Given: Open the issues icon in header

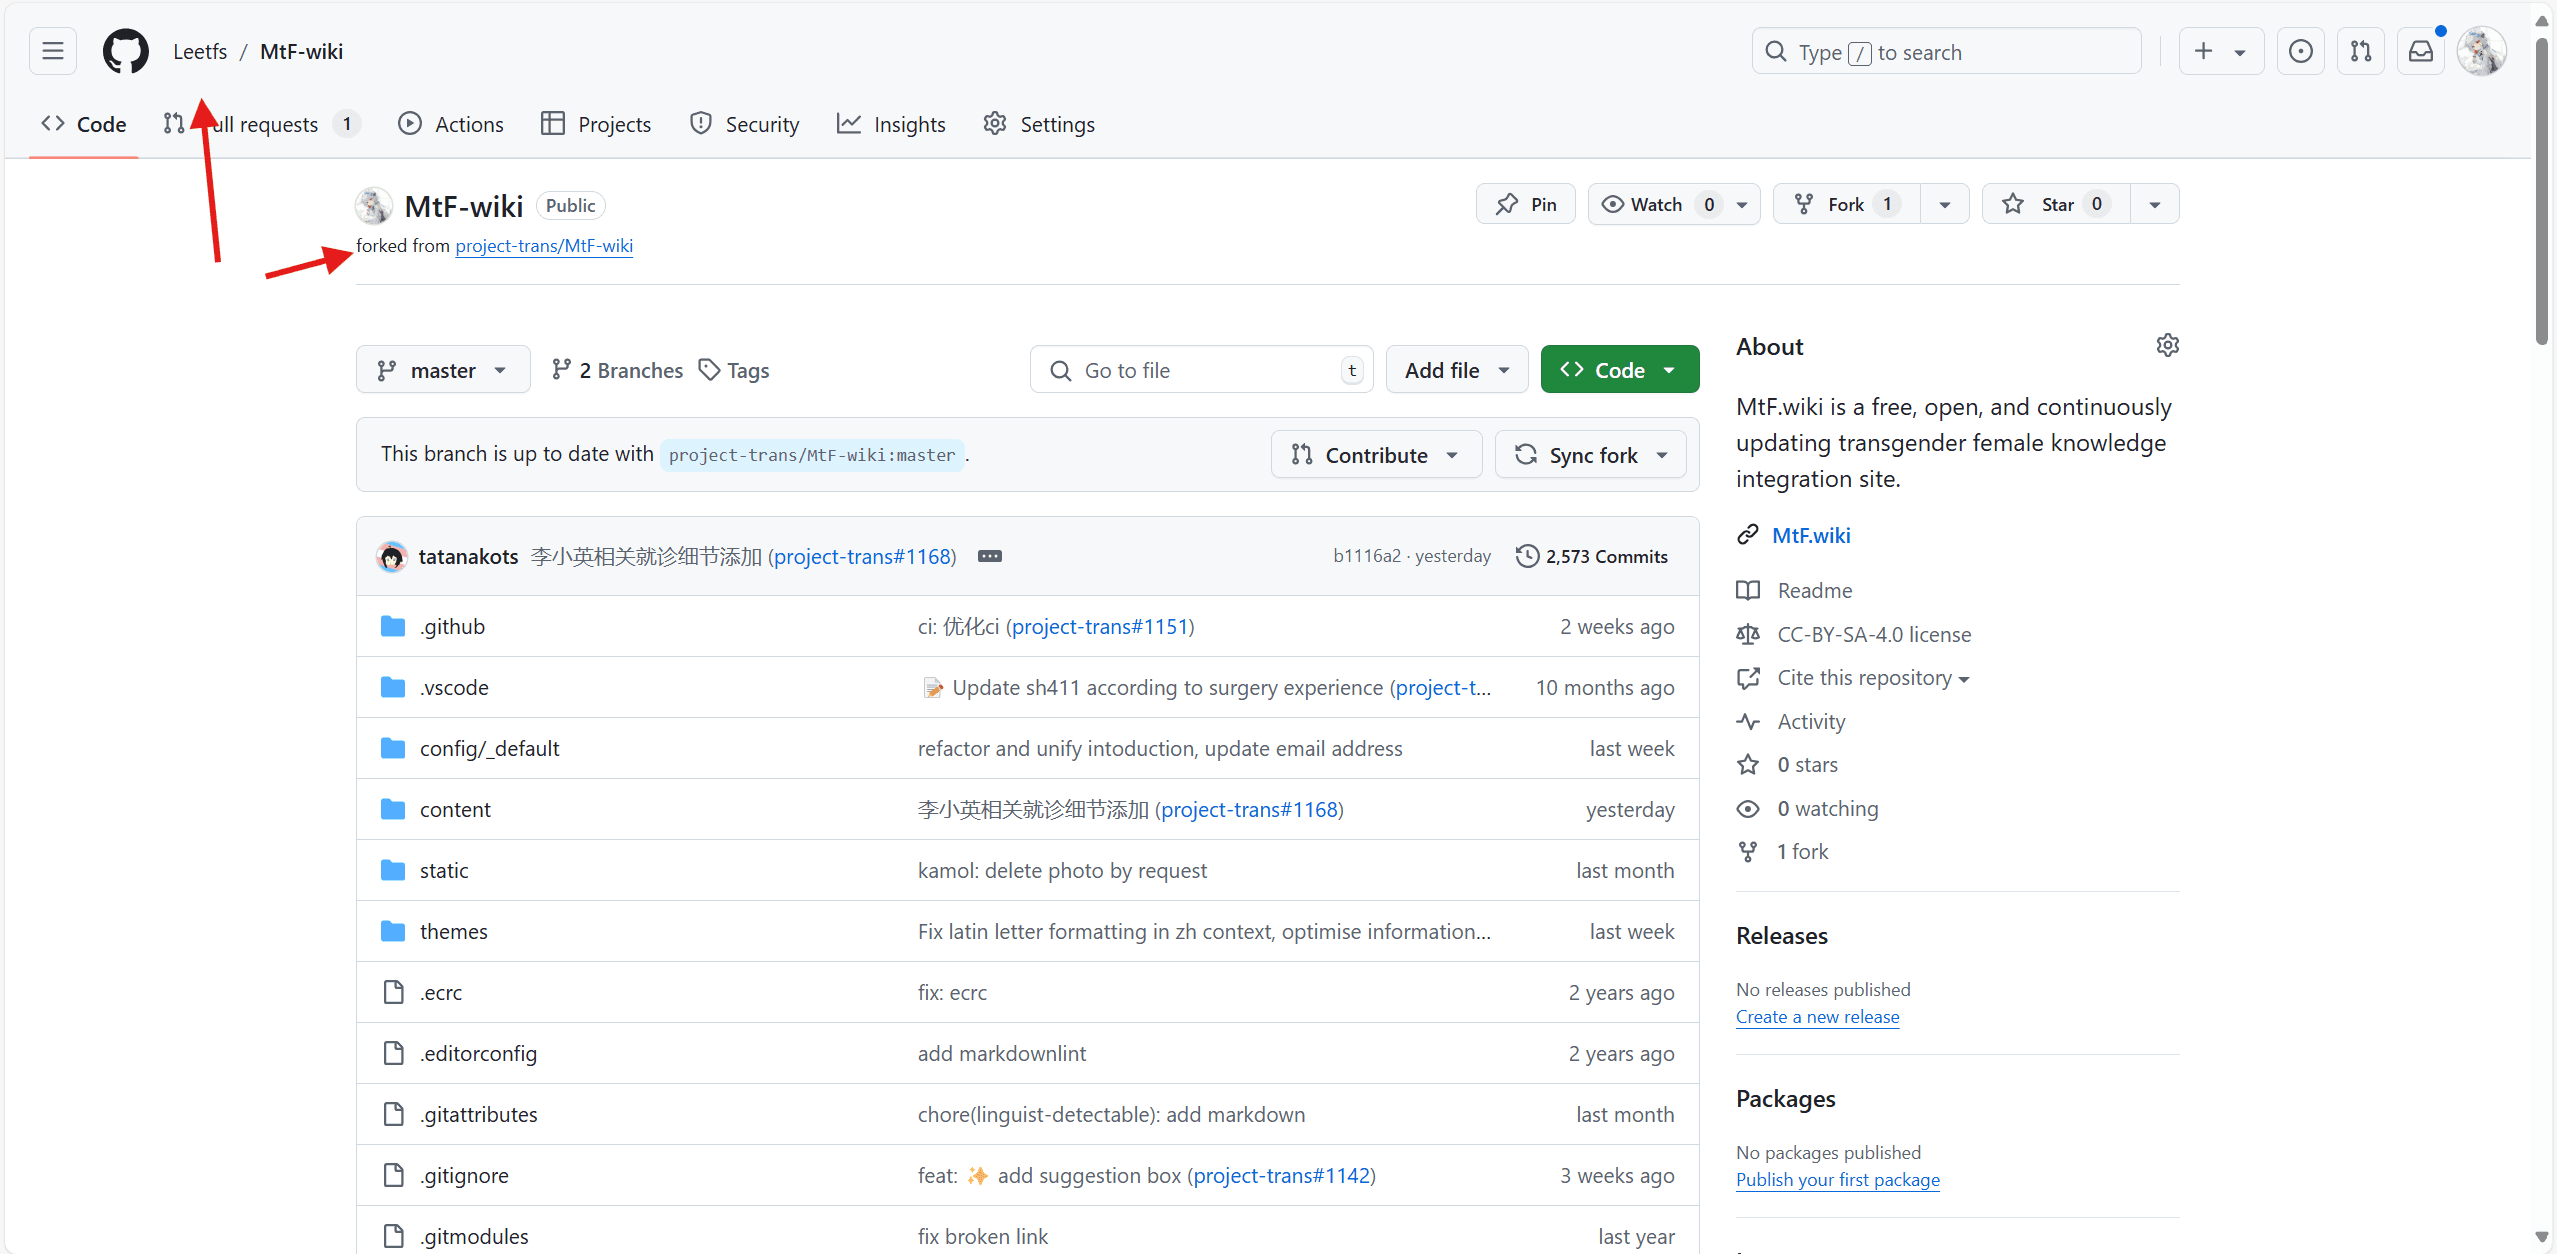Looking at the screenshot, I should pos(2300,51).
